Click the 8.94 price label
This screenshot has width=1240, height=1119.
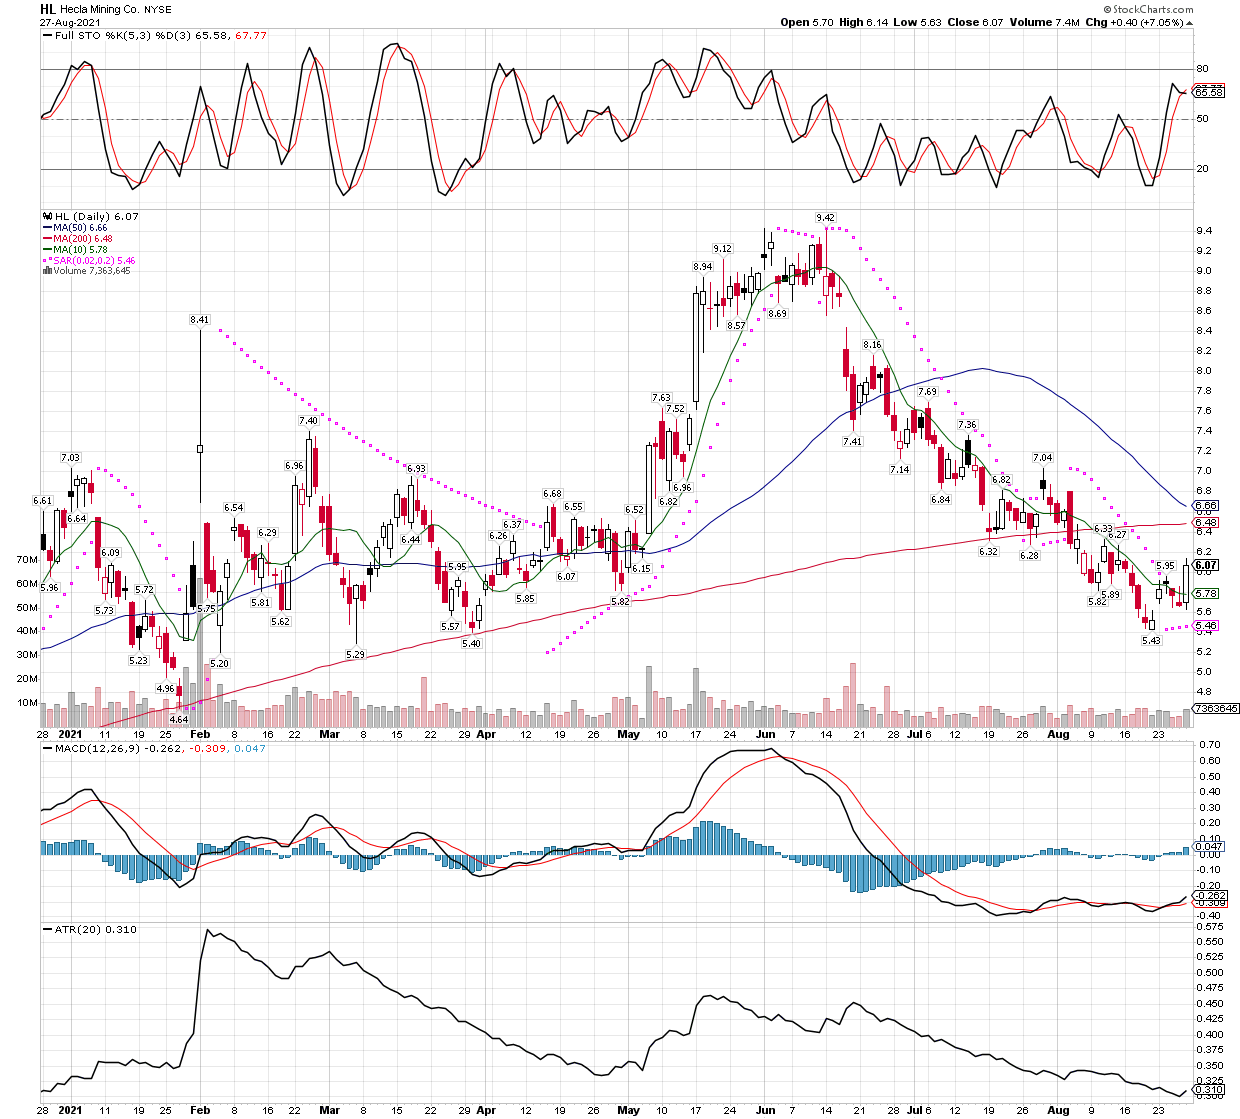click(703, 267)
